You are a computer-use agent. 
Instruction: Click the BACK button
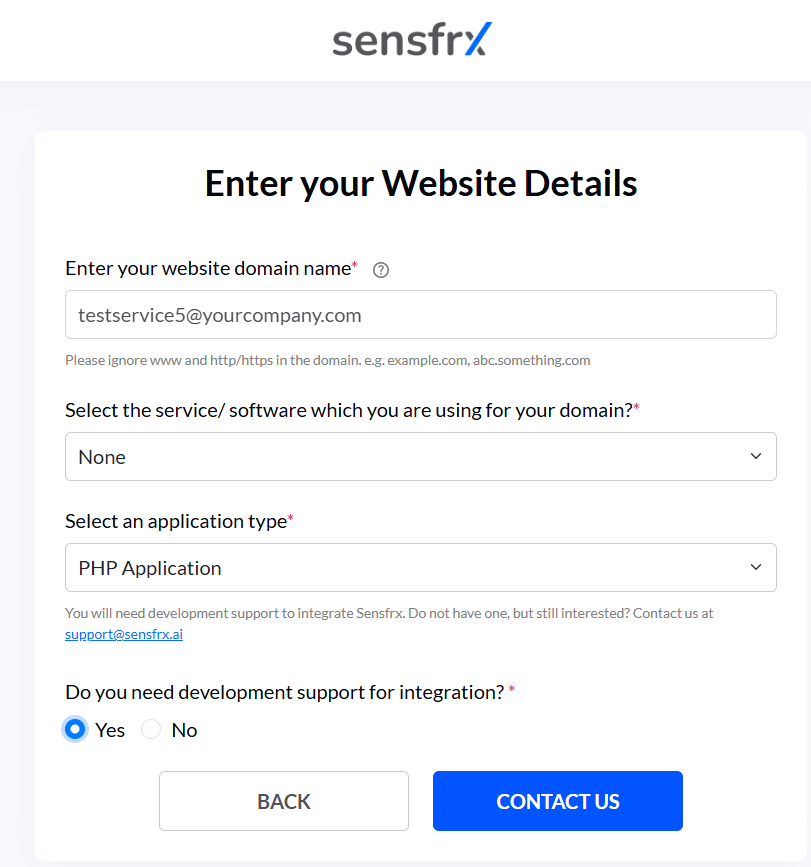pyautogui.click(x=284, y=801)
